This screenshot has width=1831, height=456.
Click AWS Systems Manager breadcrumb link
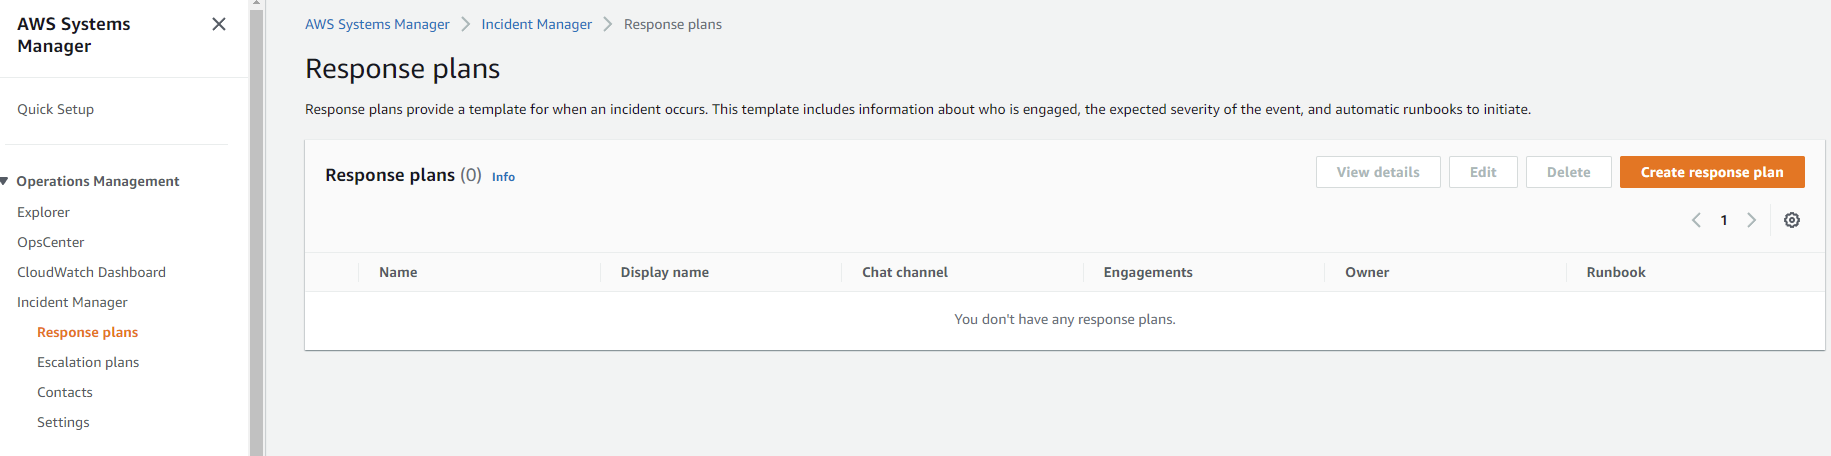[377, 24]
